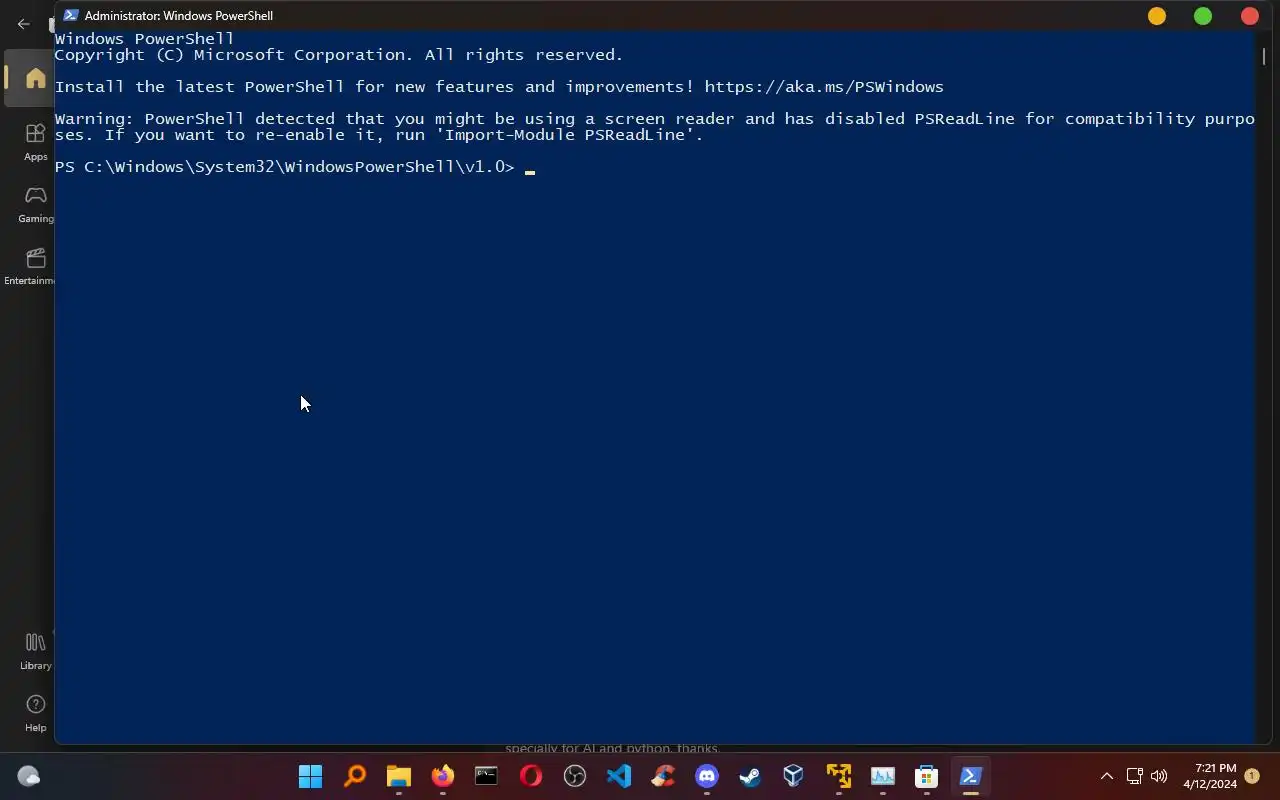Close PowerShell with red button
Viewport: 1280px width, 800px height.
pyautogui.click(x=1250, y=15)
